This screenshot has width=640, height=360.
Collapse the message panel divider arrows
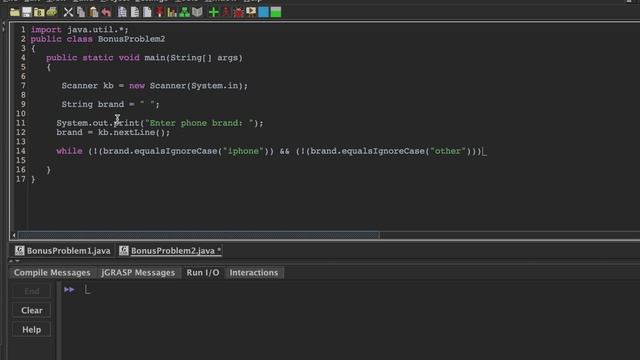(x=14, y=261)
